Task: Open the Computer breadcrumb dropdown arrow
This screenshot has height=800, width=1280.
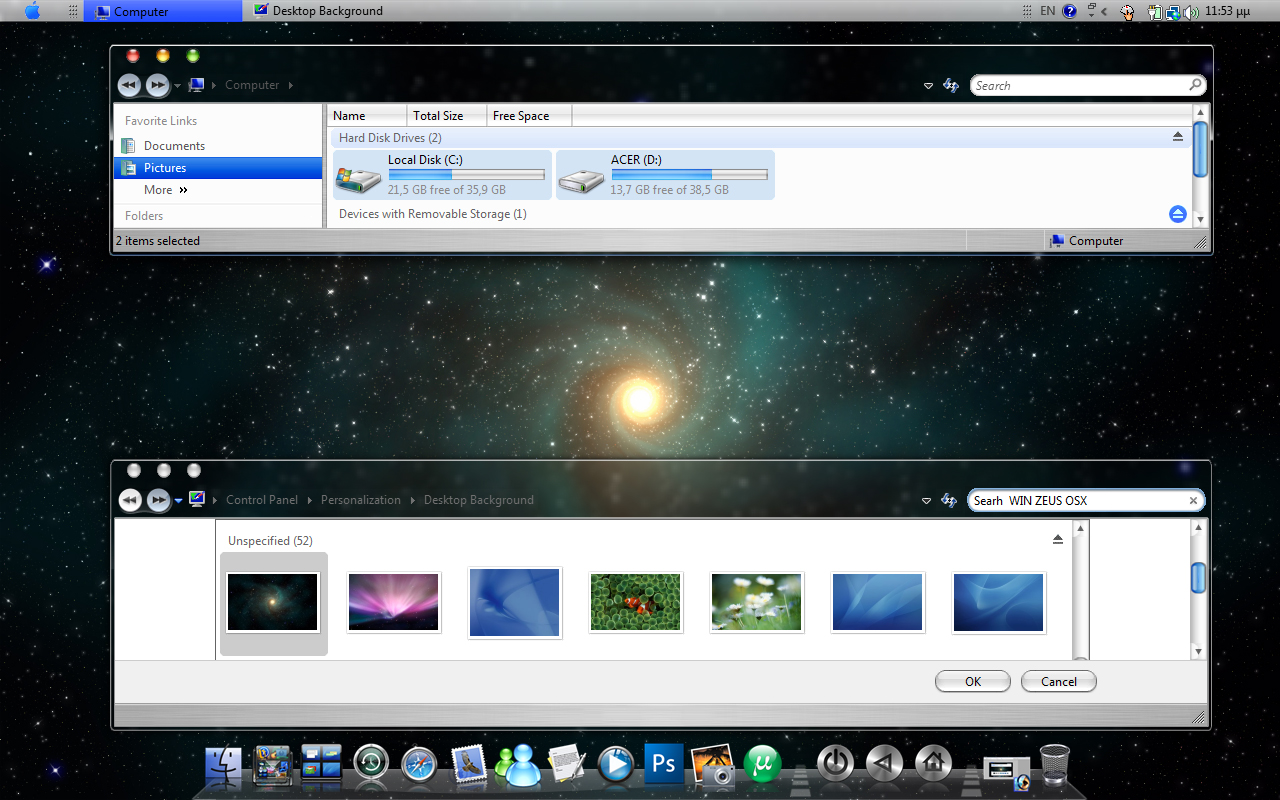Action: (x=290, y=85)
